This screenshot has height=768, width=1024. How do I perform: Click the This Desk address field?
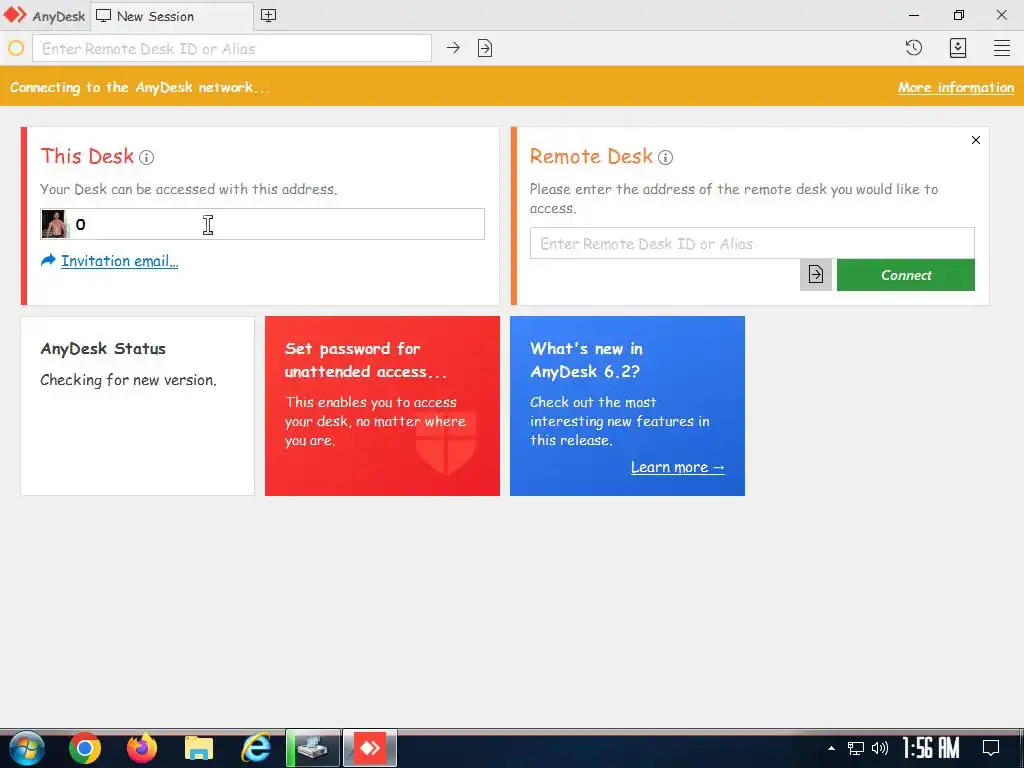click(263, 224)
